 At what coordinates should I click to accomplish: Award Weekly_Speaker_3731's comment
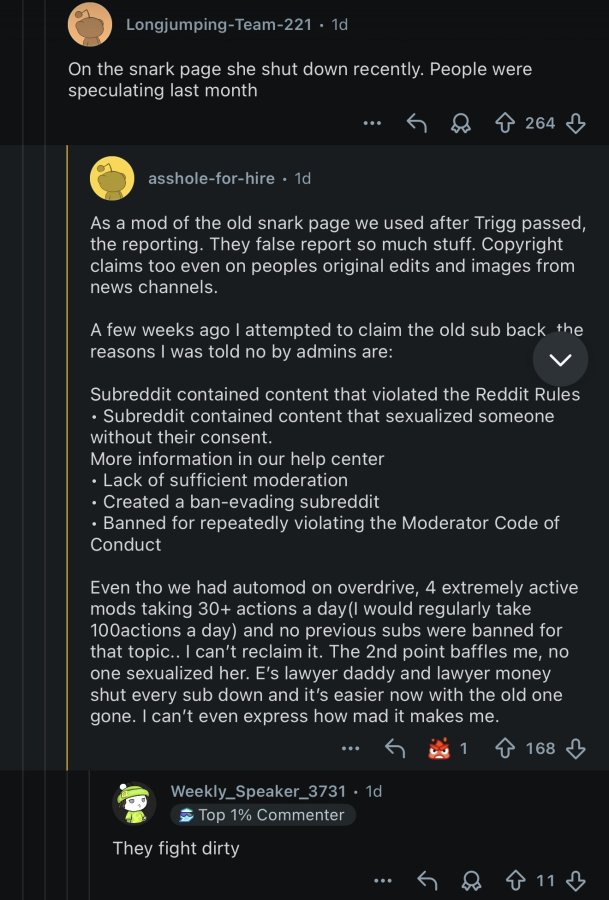[471, 880]
